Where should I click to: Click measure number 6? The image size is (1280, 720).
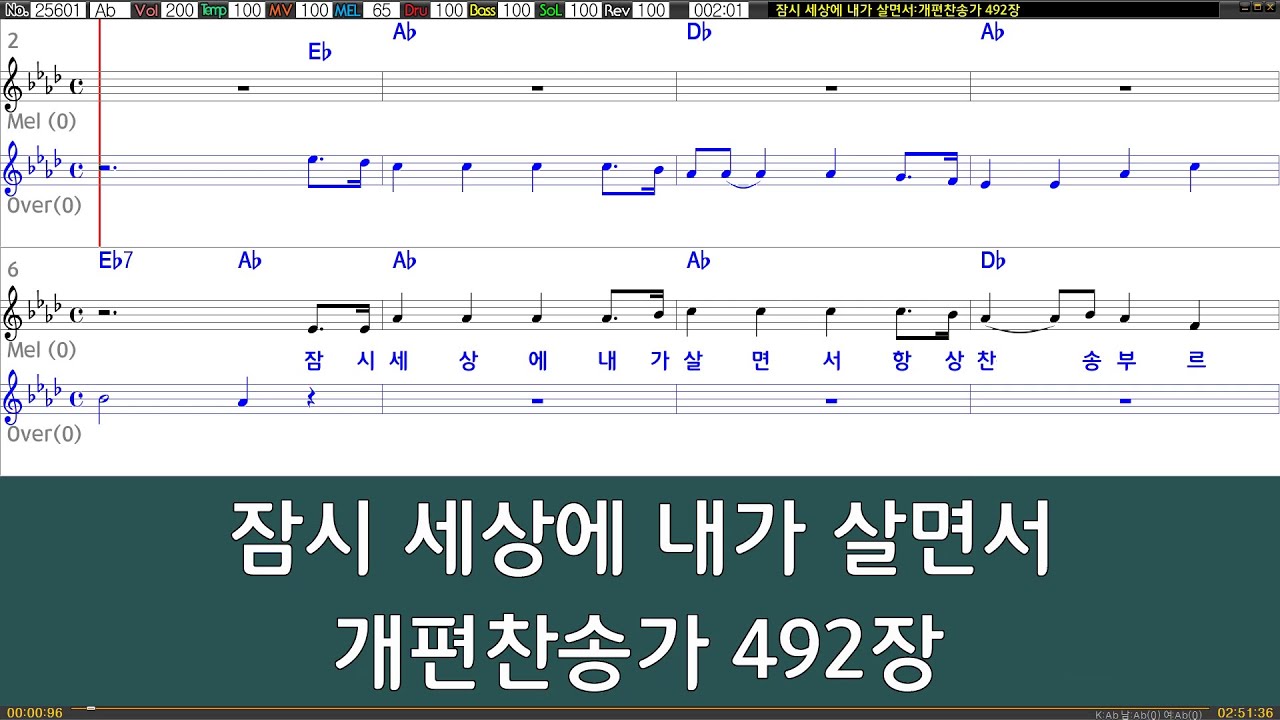coord(13,270)
